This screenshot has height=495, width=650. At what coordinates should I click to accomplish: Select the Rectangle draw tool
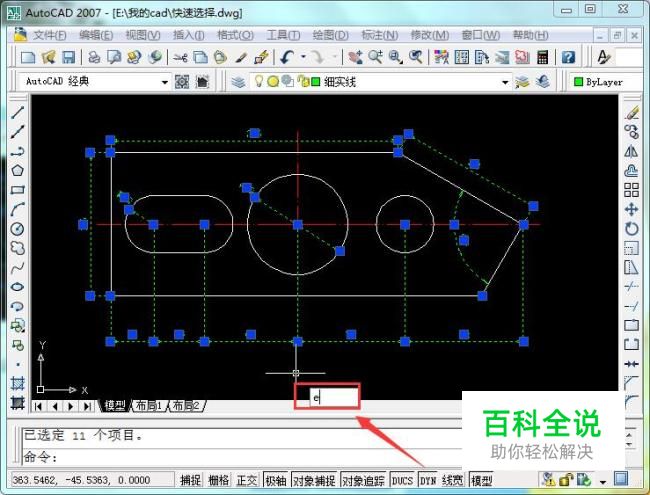pyautogui.click(x=17, y=190)
